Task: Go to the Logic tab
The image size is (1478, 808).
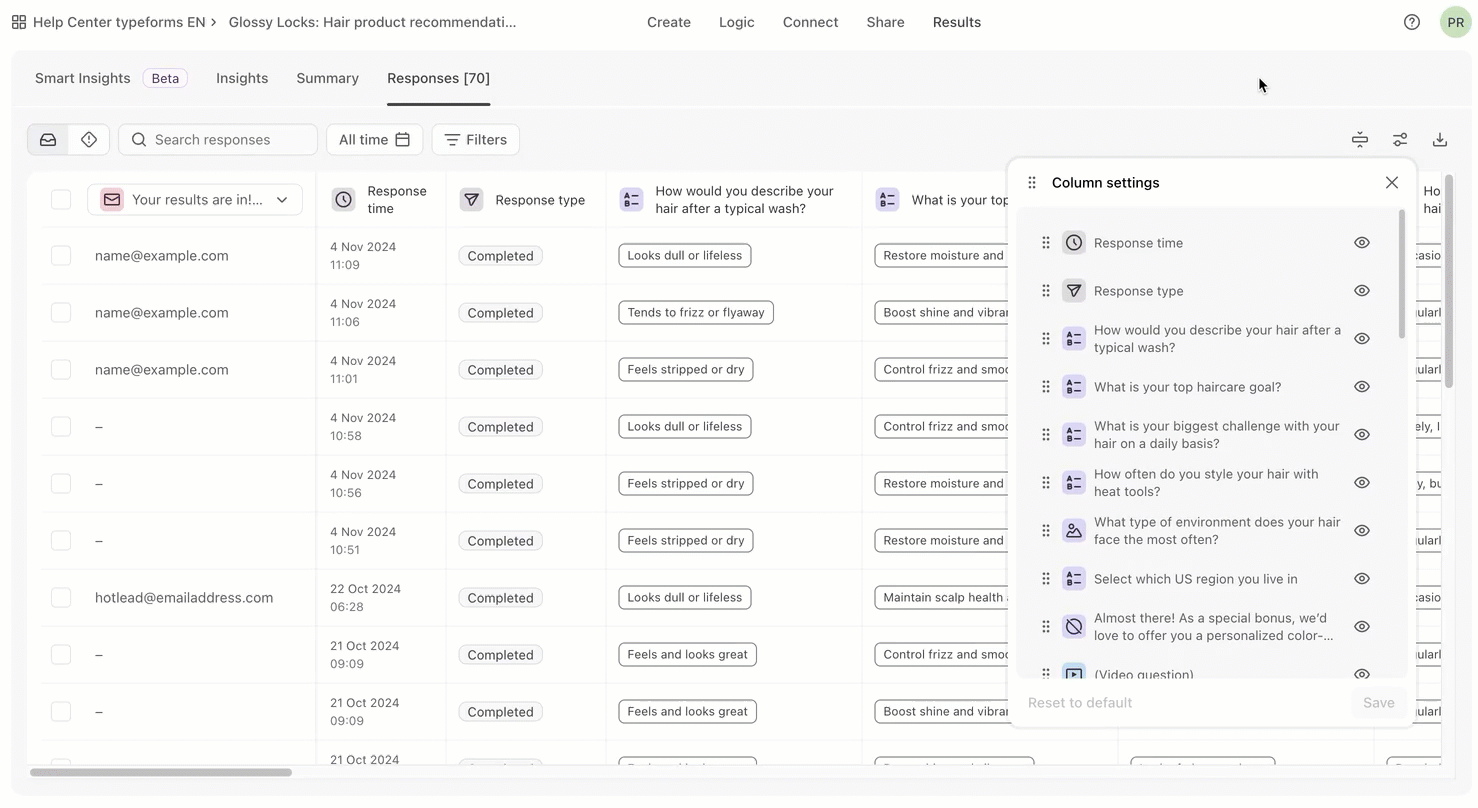Action: pyautogui.click(x=737, y=22)
